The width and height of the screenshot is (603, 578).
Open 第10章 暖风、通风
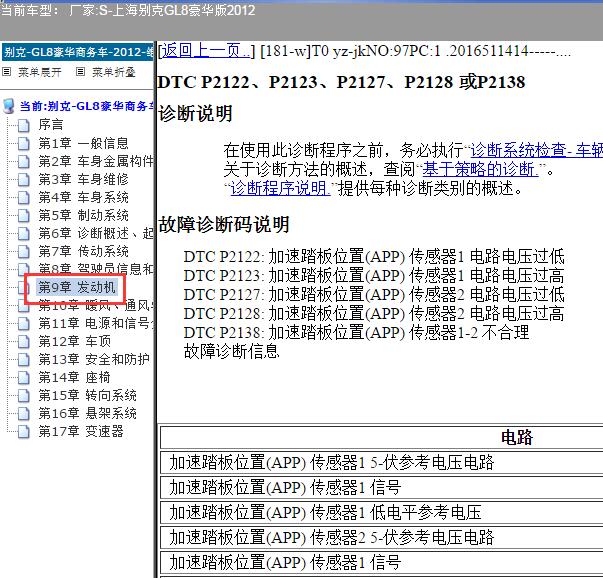pos(96,305)
